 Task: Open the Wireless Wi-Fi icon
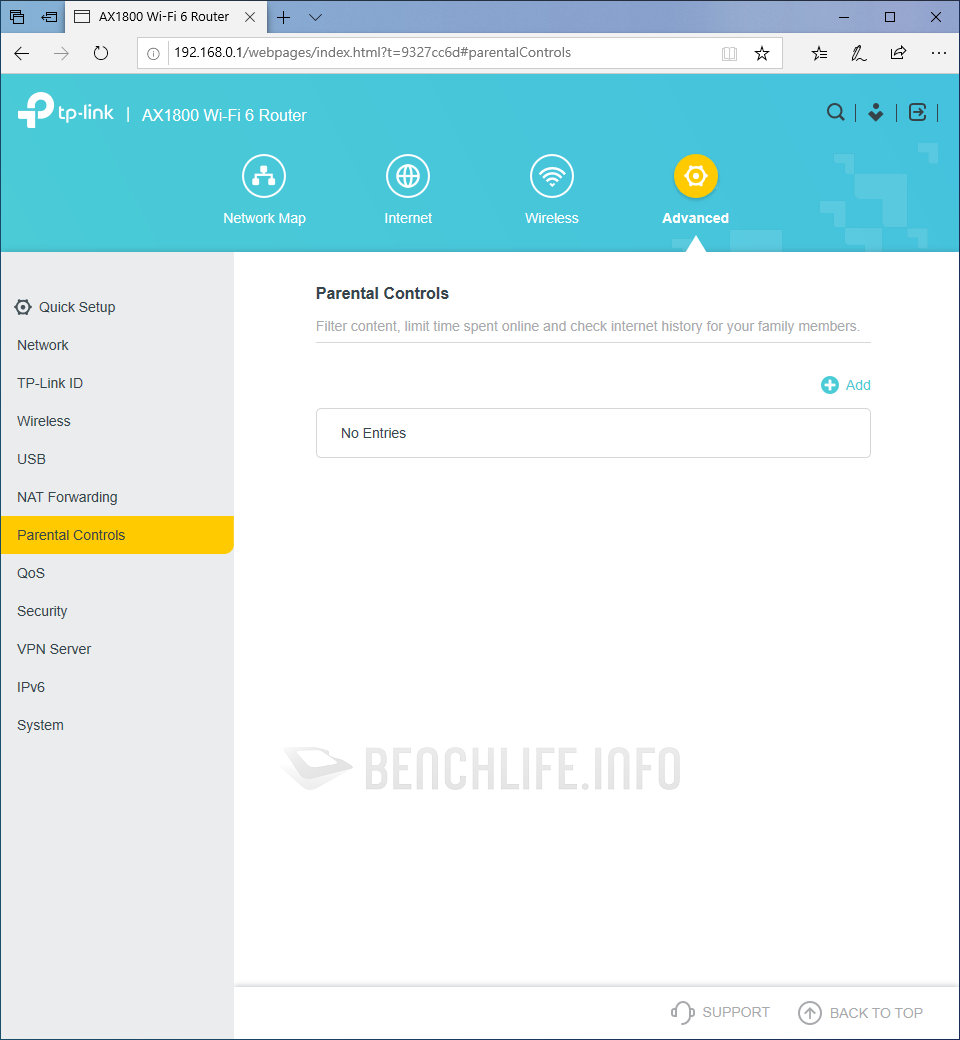pos(552,176)
